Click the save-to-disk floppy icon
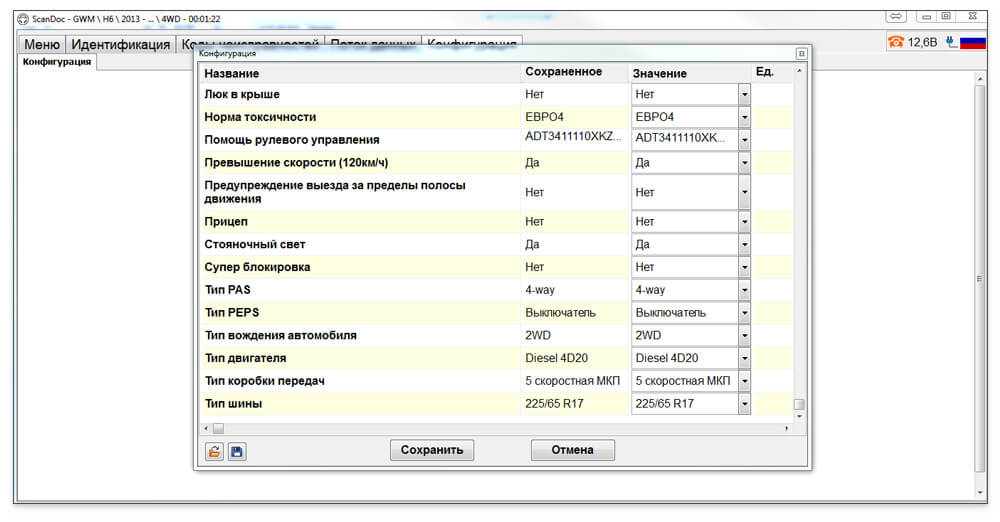 [237, 451]
